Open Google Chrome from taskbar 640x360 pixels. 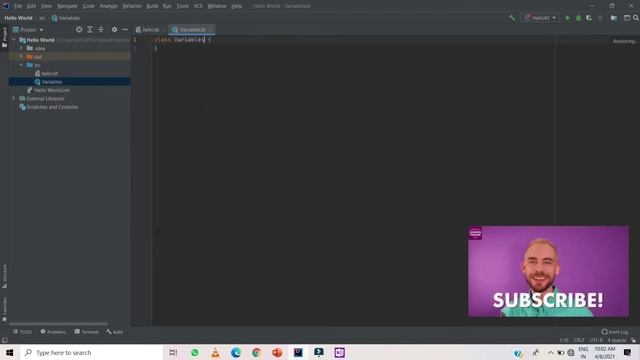[256, 352]
